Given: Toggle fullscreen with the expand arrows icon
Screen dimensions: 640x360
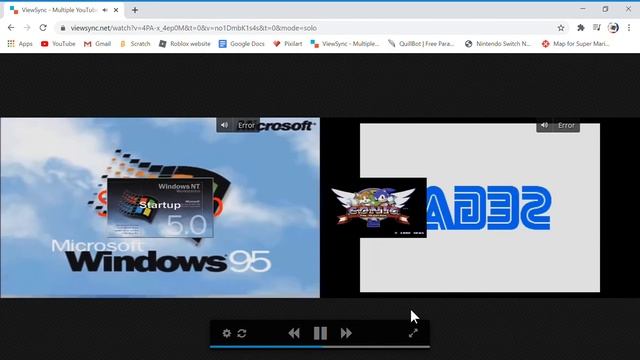Looking at the screenshot, I should click(413, 333).
